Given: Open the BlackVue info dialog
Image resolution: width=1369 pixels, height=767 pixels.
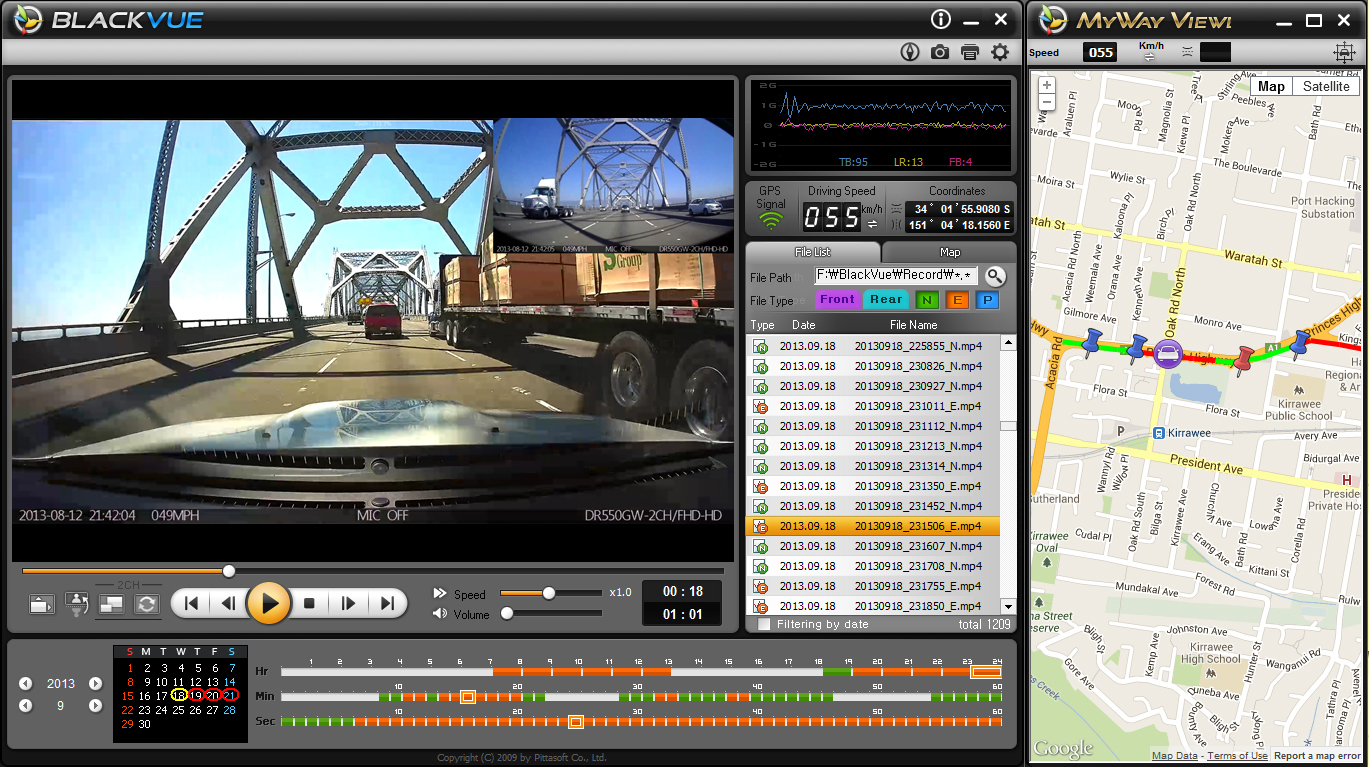Looking at the screenshot, I should 940,19.
